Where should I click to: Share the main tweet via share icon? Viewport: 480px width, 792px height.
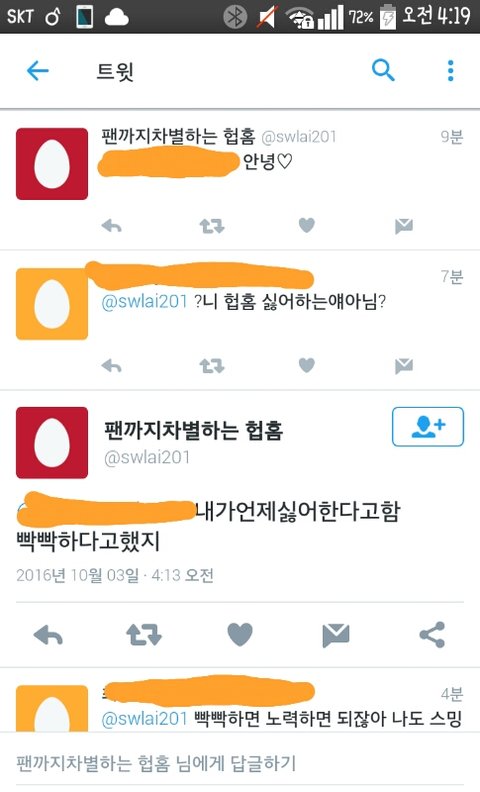coord(432,634)
